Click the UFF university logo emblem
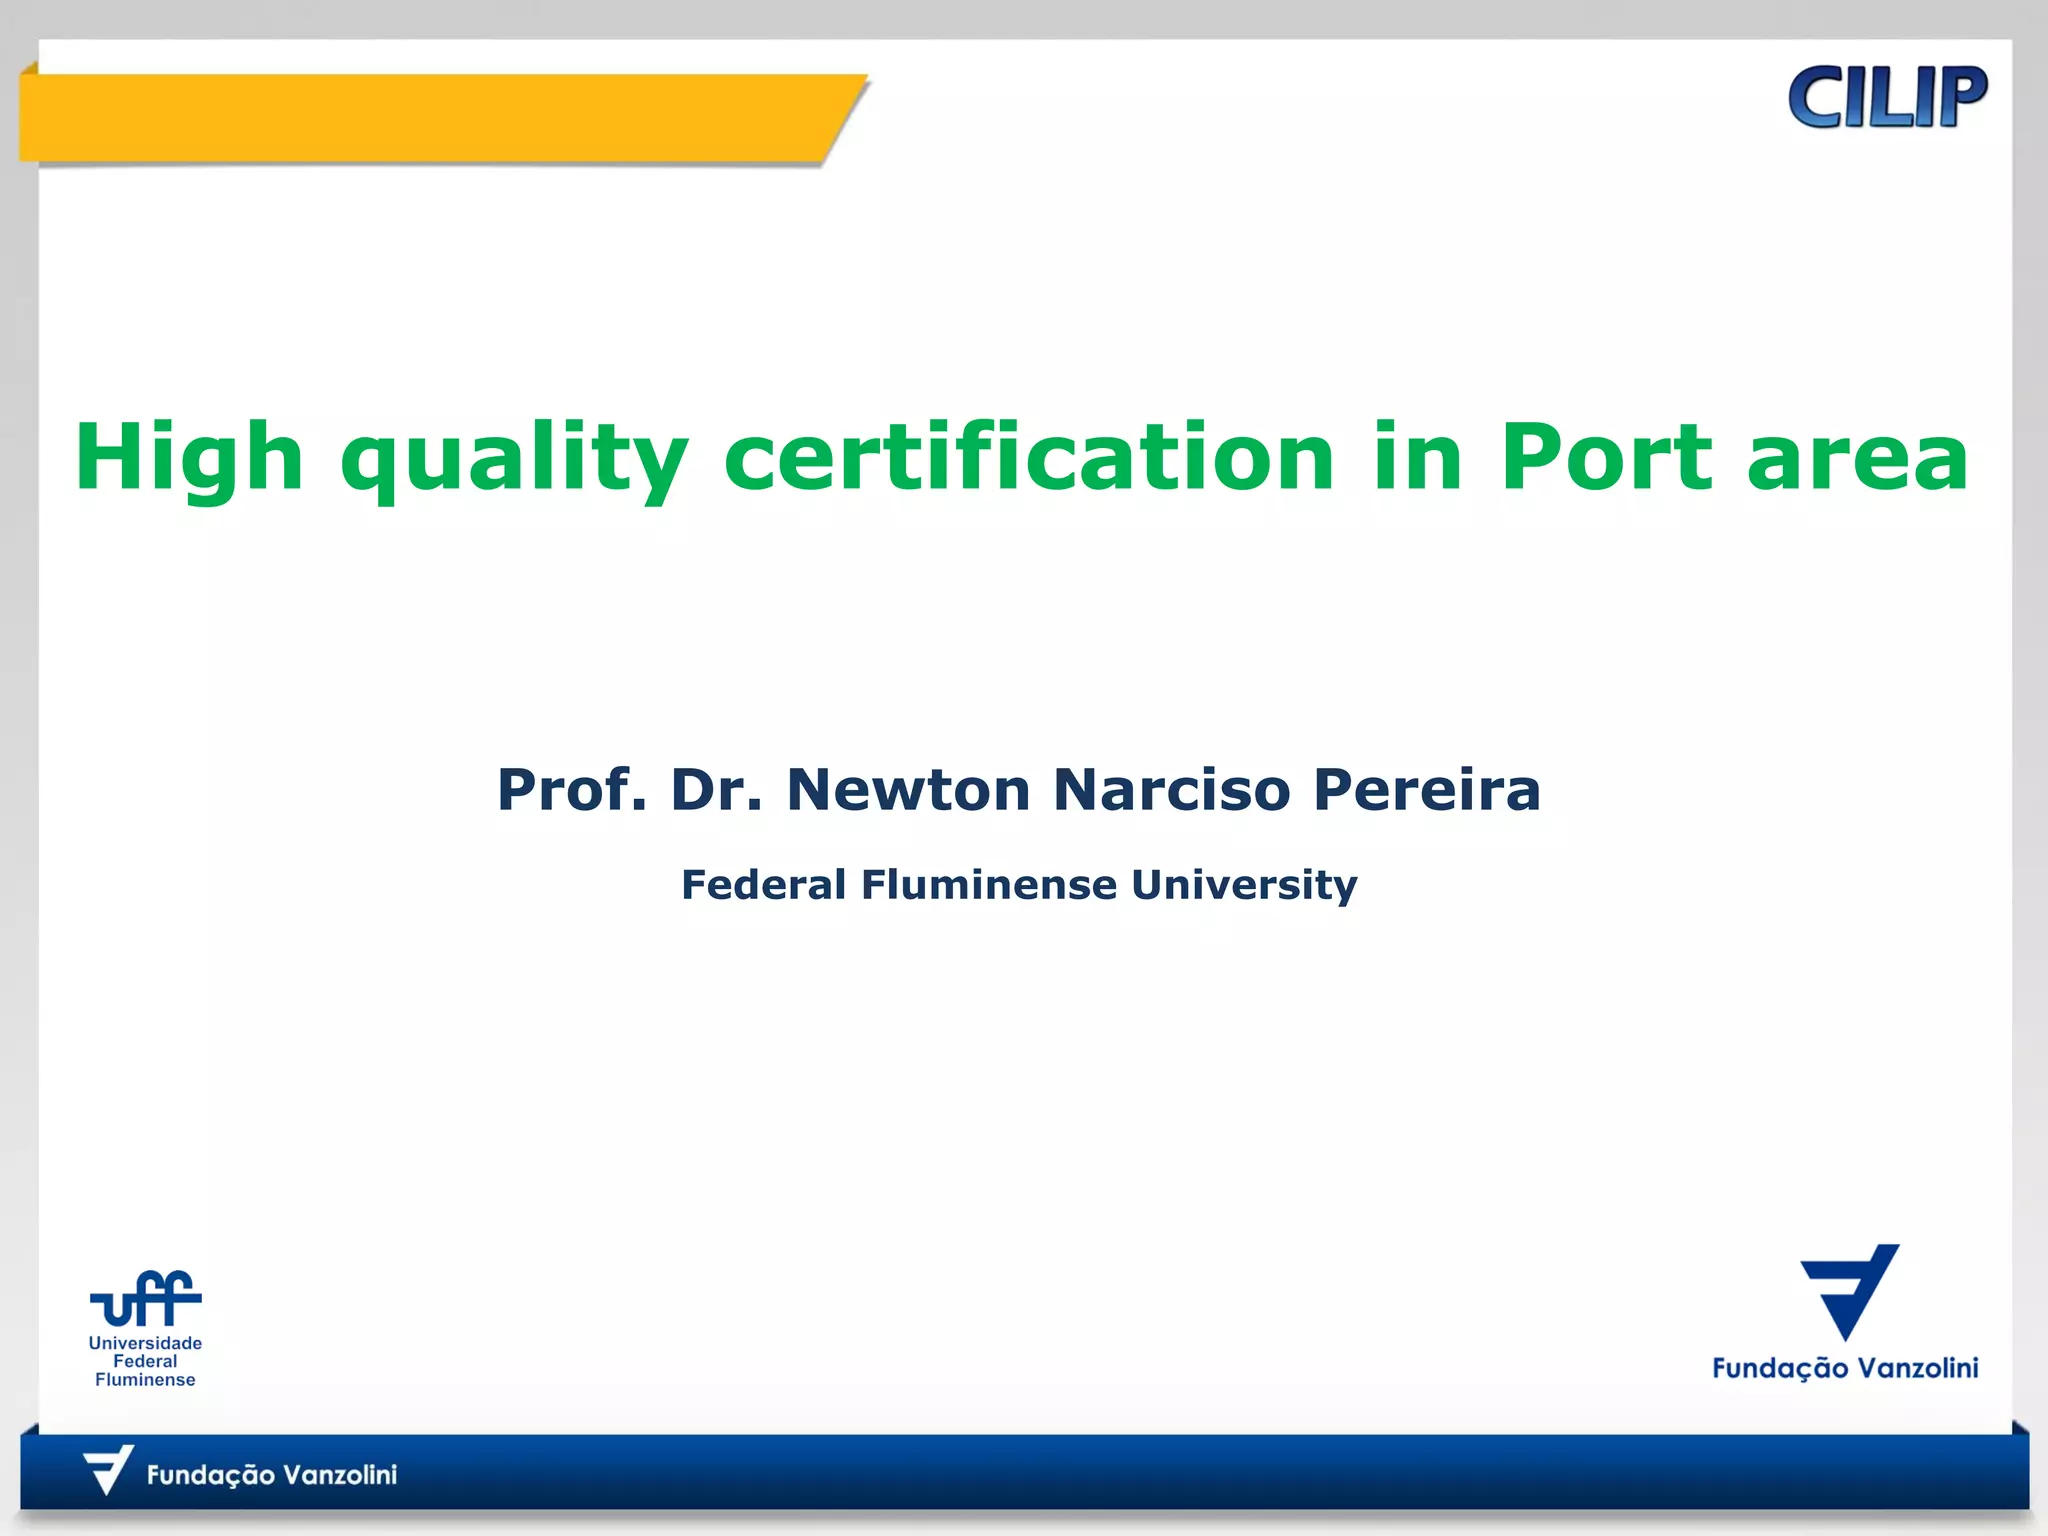Viewport: 2048px width, 1536px height. [x=146, y=1298]
